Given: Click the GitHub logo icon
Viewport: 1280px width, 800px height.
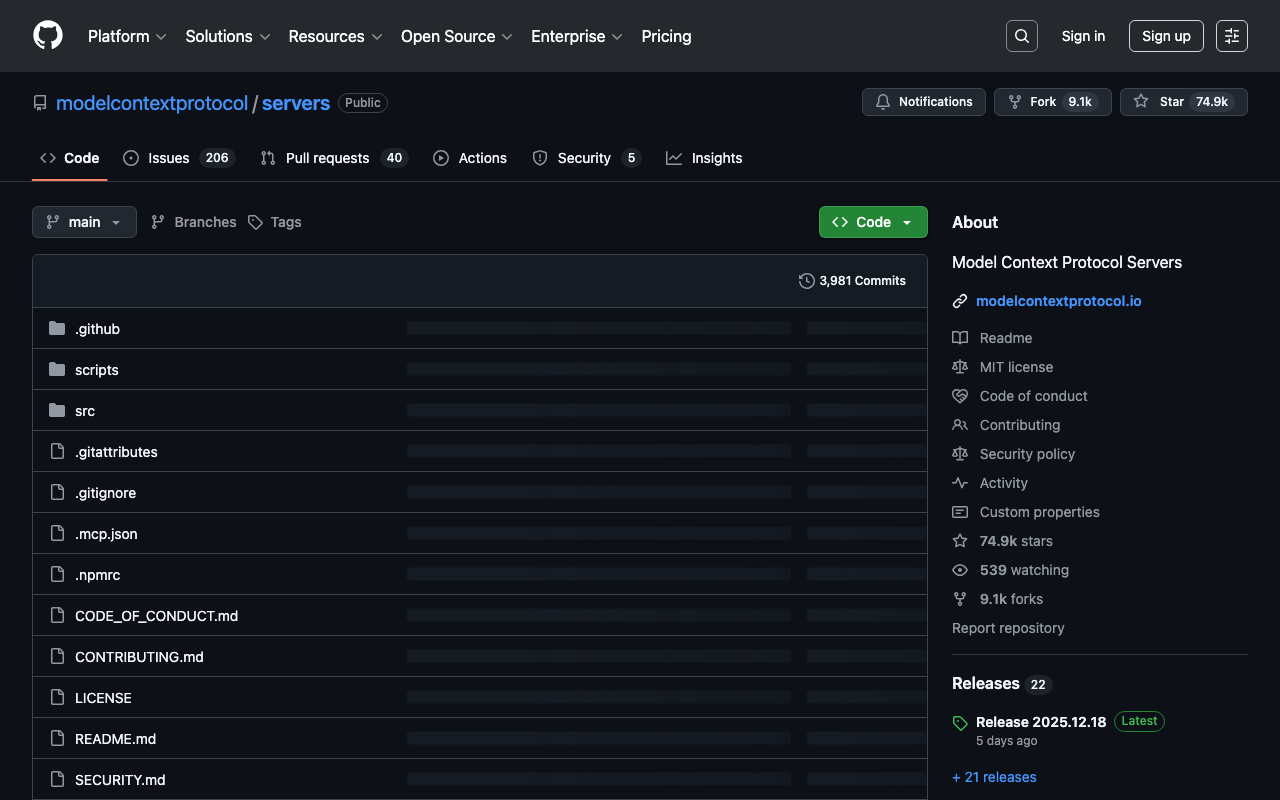Looking at the screenshot, I should pyautogui.click(x=48, y=36).
